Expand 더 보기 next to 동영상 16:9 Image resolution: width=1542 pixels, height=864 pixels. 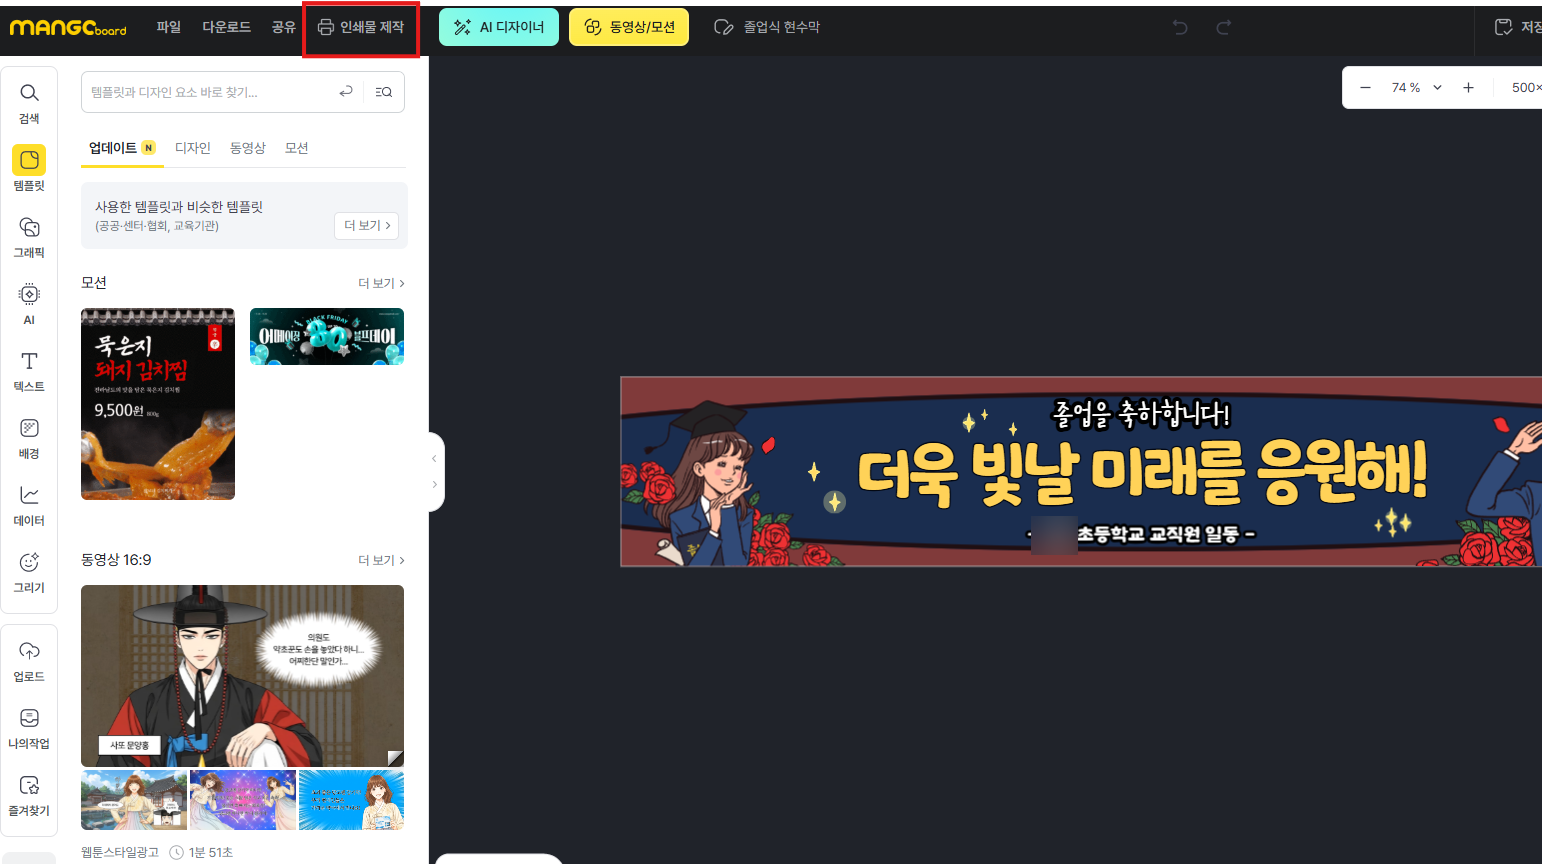click(x=381, y=561)
